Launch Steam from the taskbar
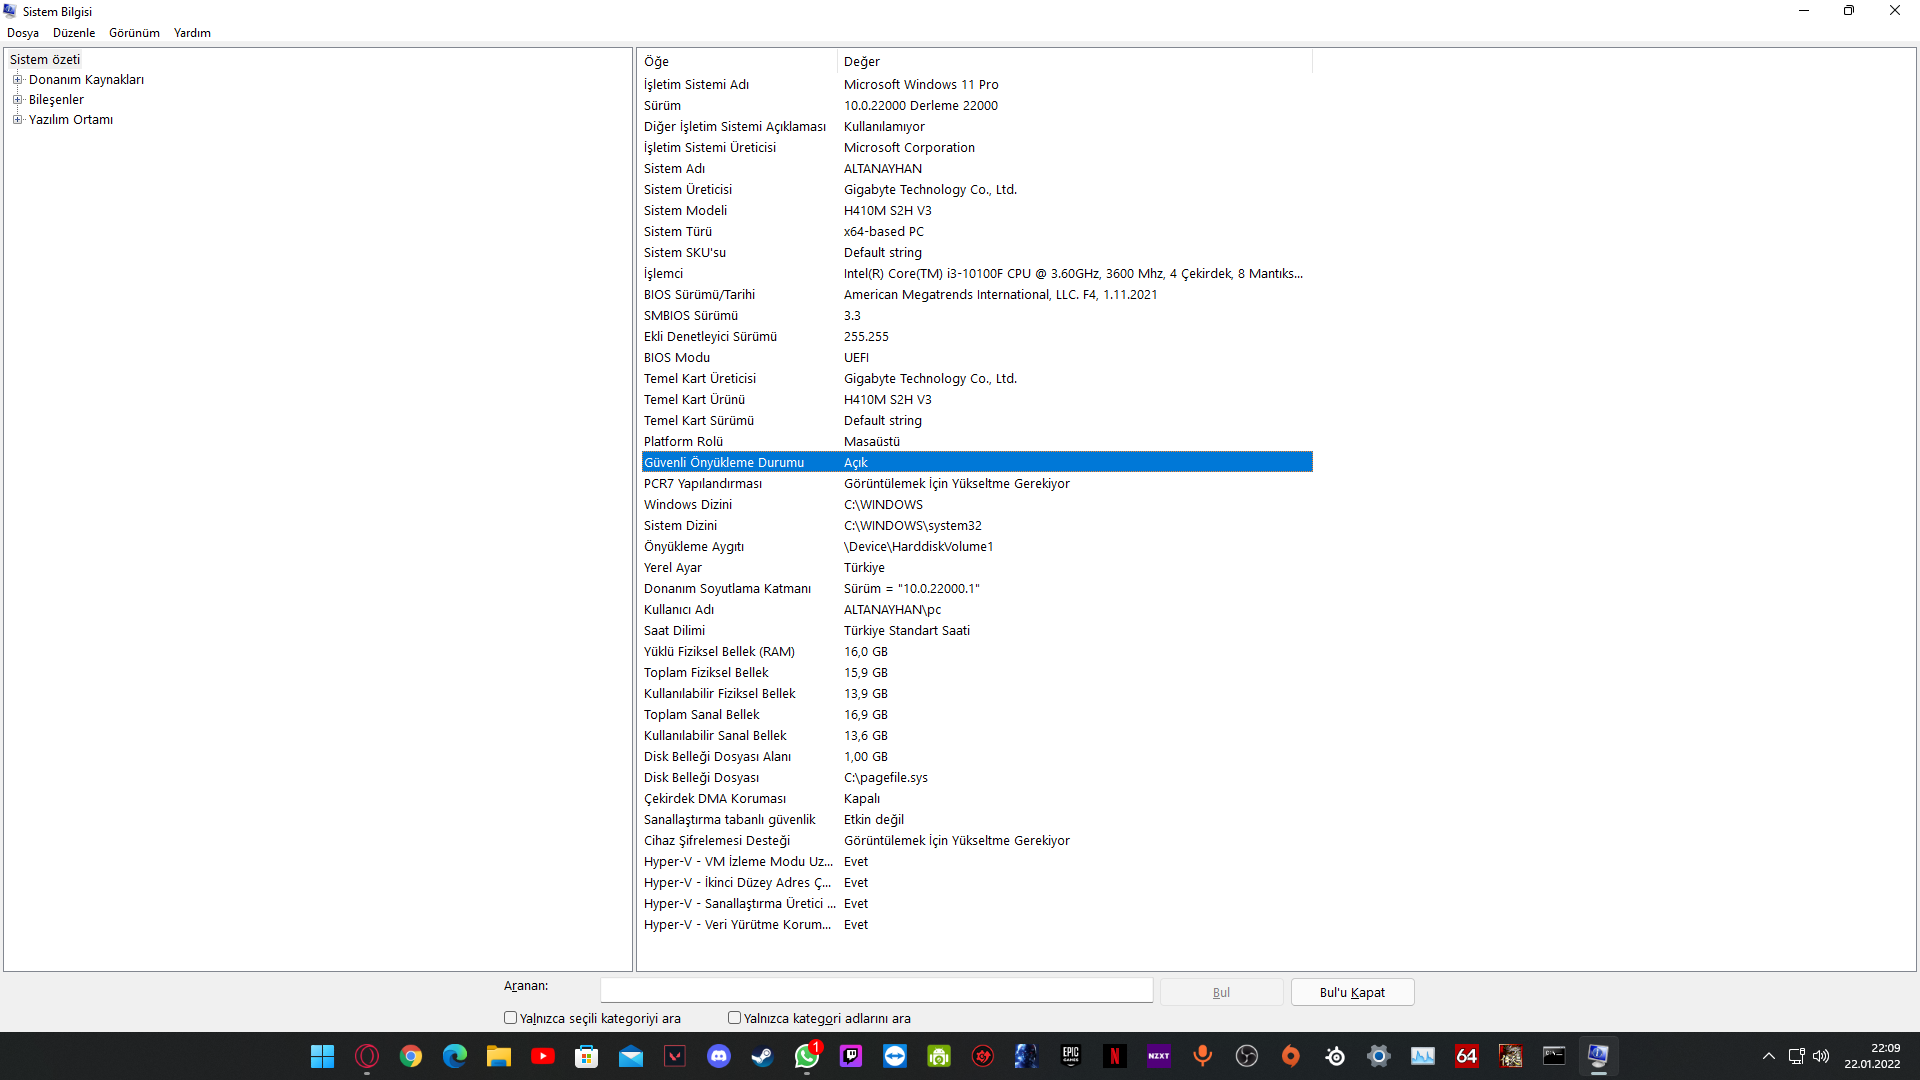Screen dimensions: 1920x1080 763,1056
